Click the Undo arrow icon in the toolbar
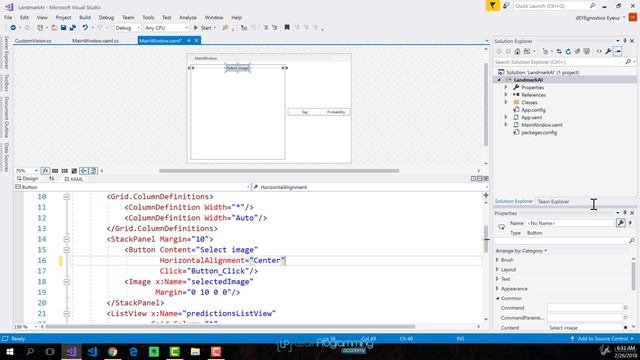This screenshot has width=640, height=360. click(85, 28)
